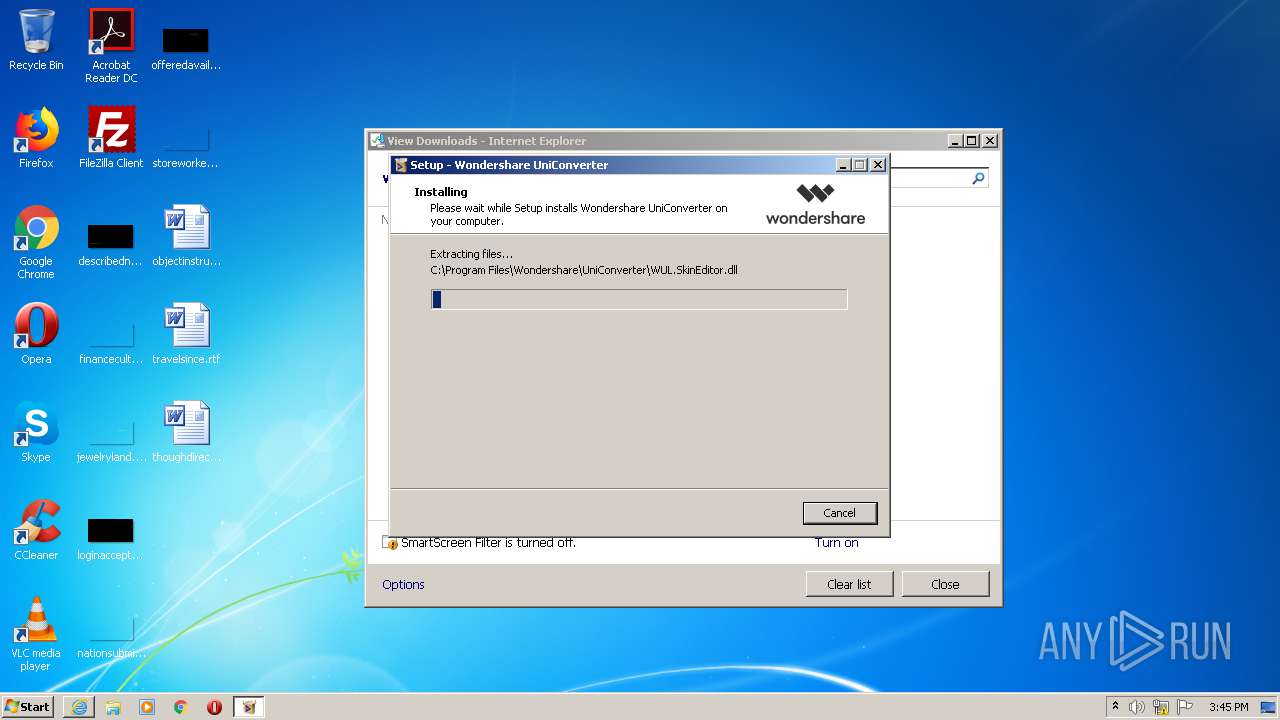Screen dimensions: 1280x720
Task: Open Google Chrome desktop shortcut
Action: pyautogui.click(x=36, y=242)
